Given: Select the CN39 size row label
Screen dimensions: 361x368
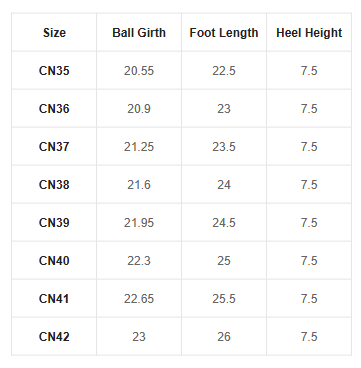Looking at the screenshot, I should (x=54, y=223).
